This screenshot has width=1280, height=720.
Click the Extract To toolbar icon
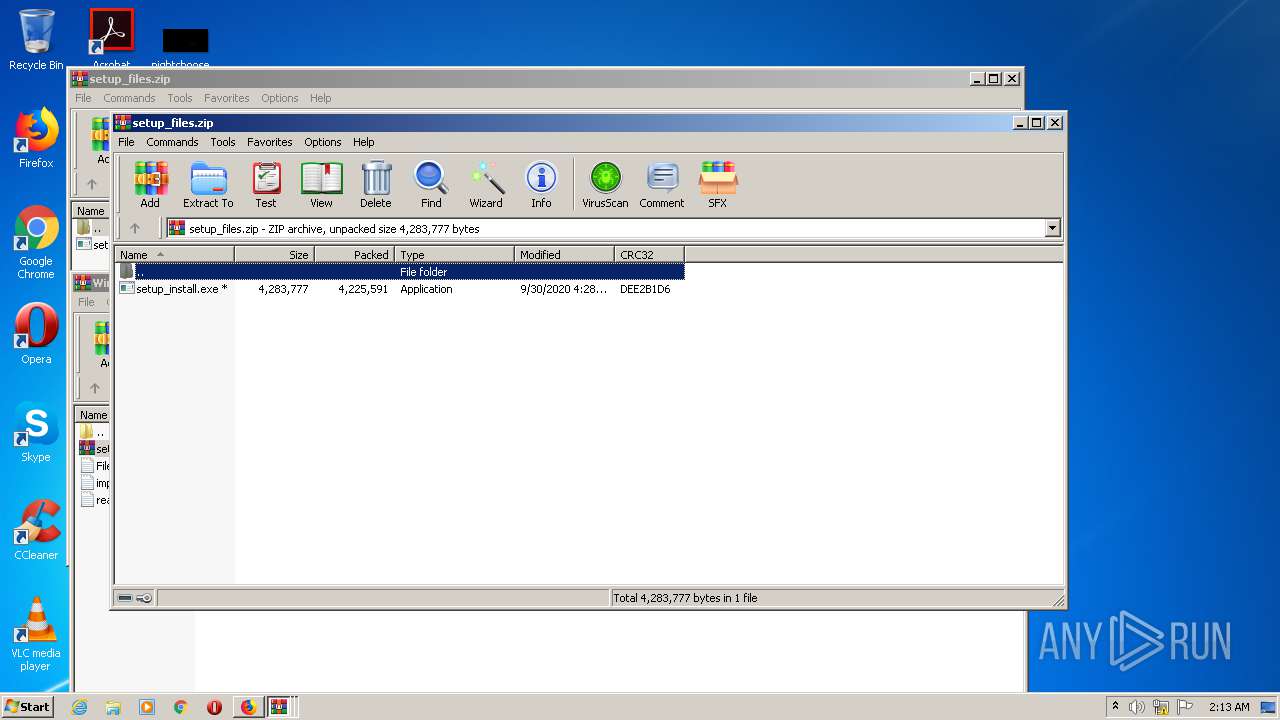click(208, 185)
